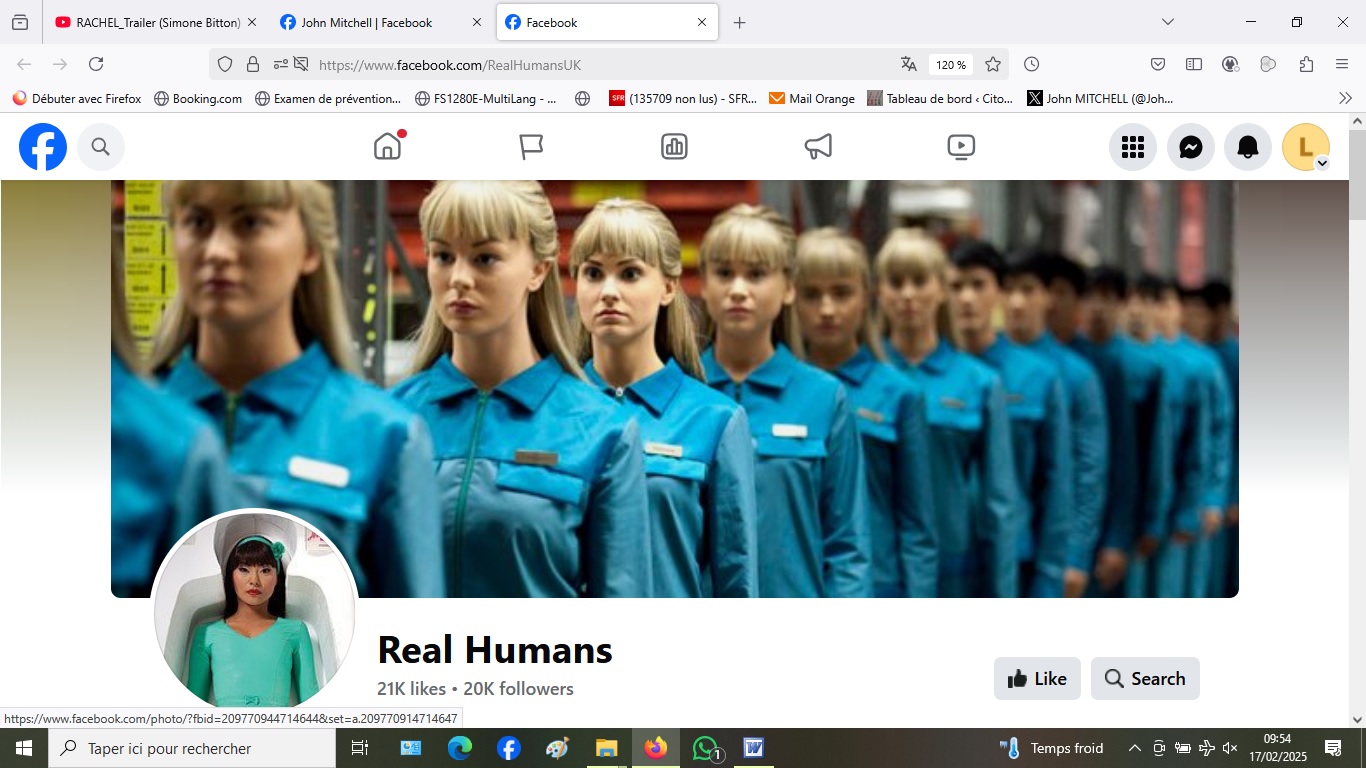The height and width of the screenshot is (768, 1366).
Task: Open Microsoft Word from the taskbar
Action: coord(753,748)
